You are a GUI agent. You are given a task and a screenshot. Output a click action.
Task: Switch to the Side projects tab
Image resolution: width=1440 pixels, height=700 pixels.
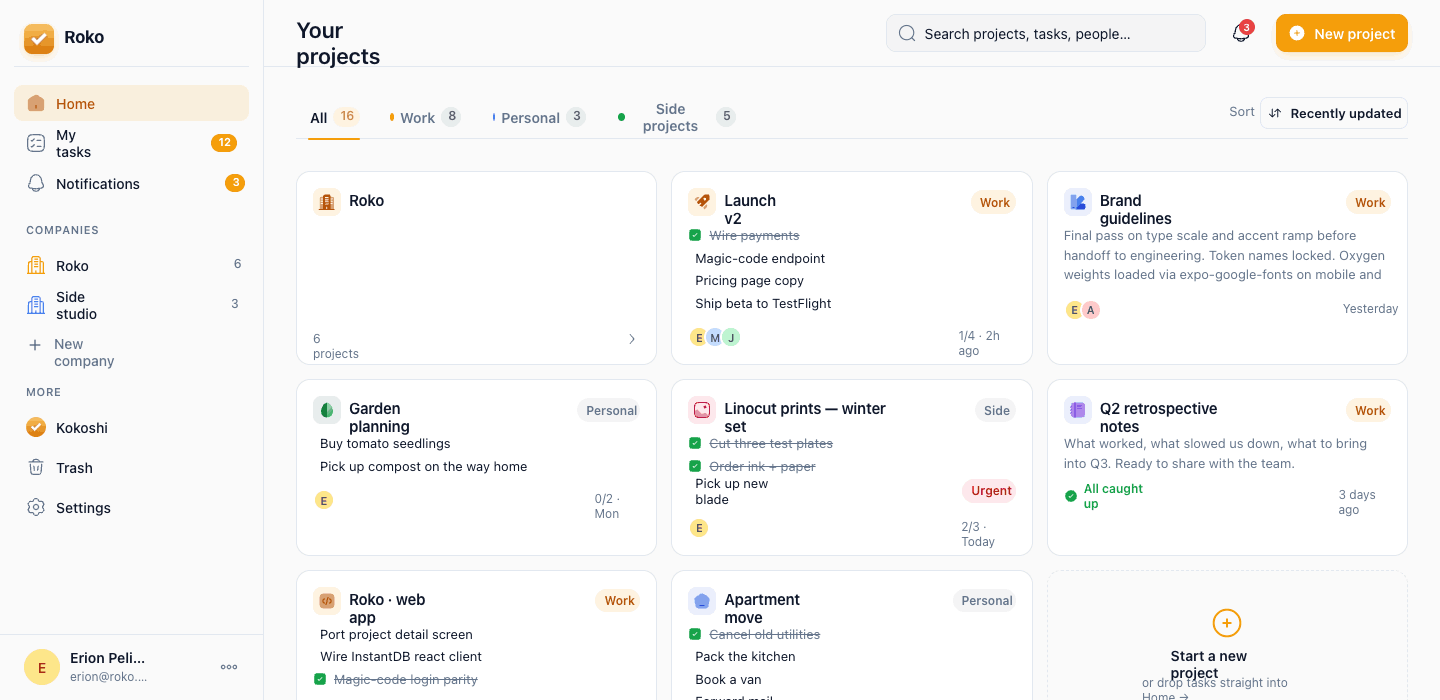point(676,117)
